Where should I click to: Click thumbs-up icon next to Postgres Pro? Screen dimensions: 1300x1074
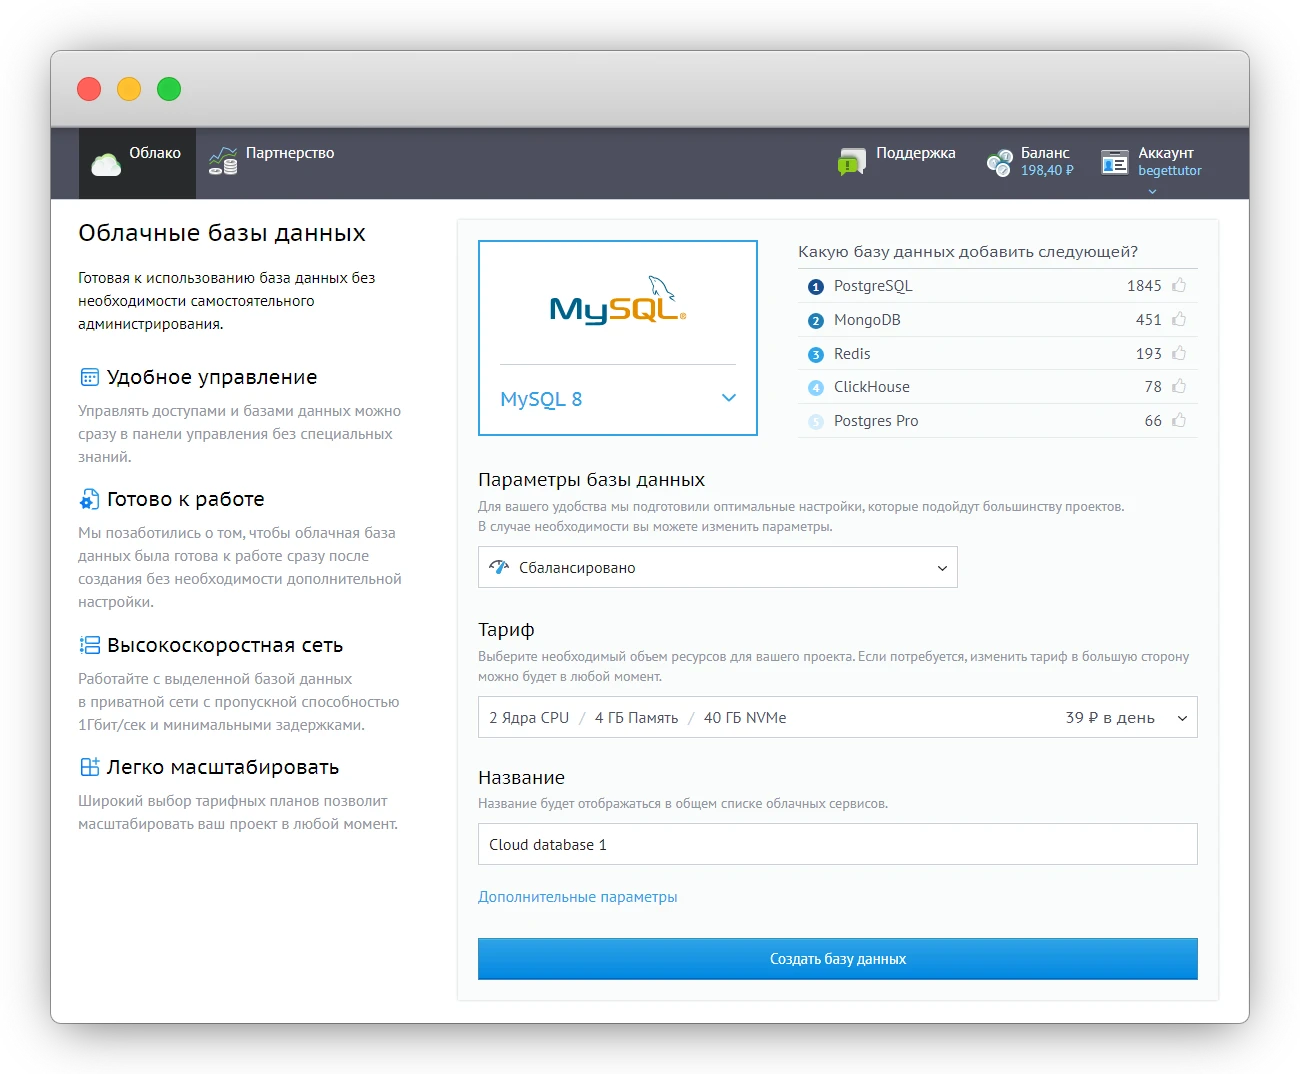click(x=1179, y=420)
